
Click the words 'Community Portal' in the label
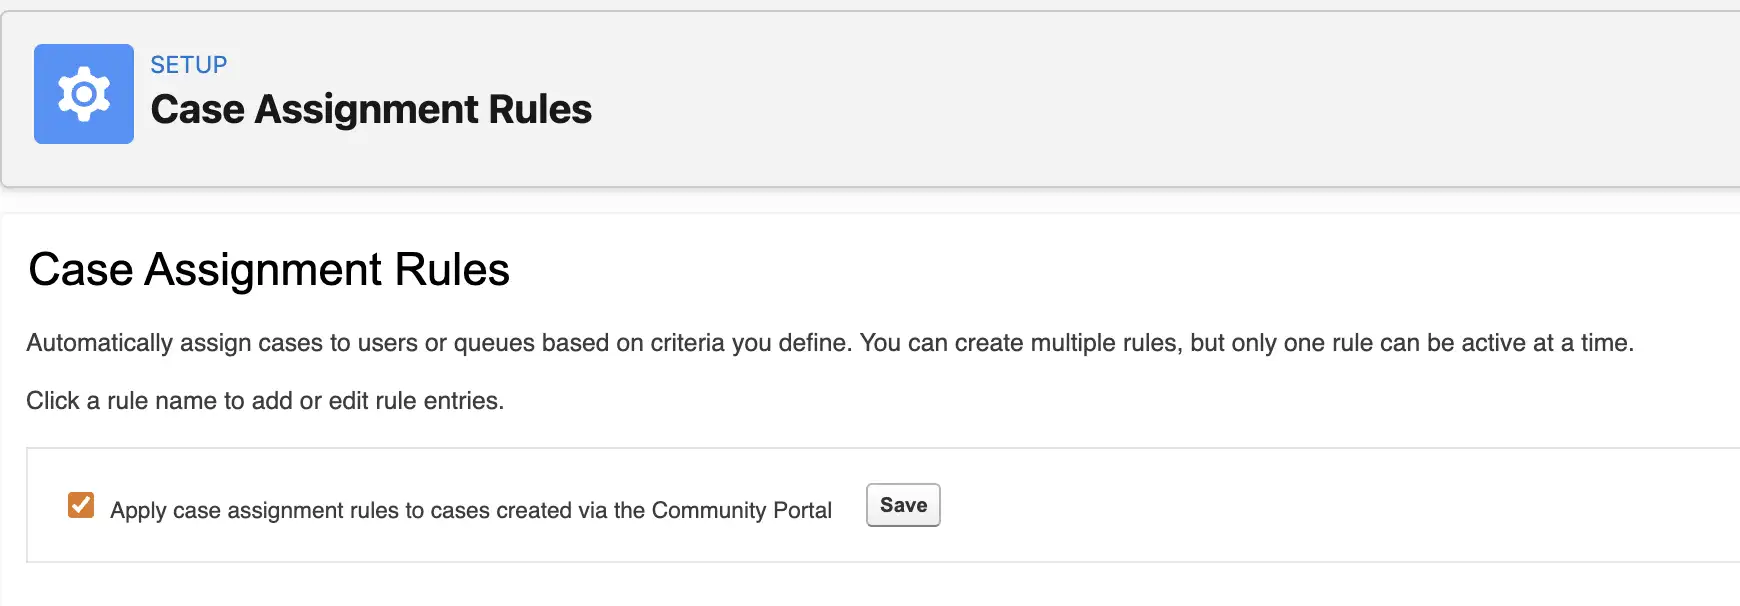[x=741, y=510]
